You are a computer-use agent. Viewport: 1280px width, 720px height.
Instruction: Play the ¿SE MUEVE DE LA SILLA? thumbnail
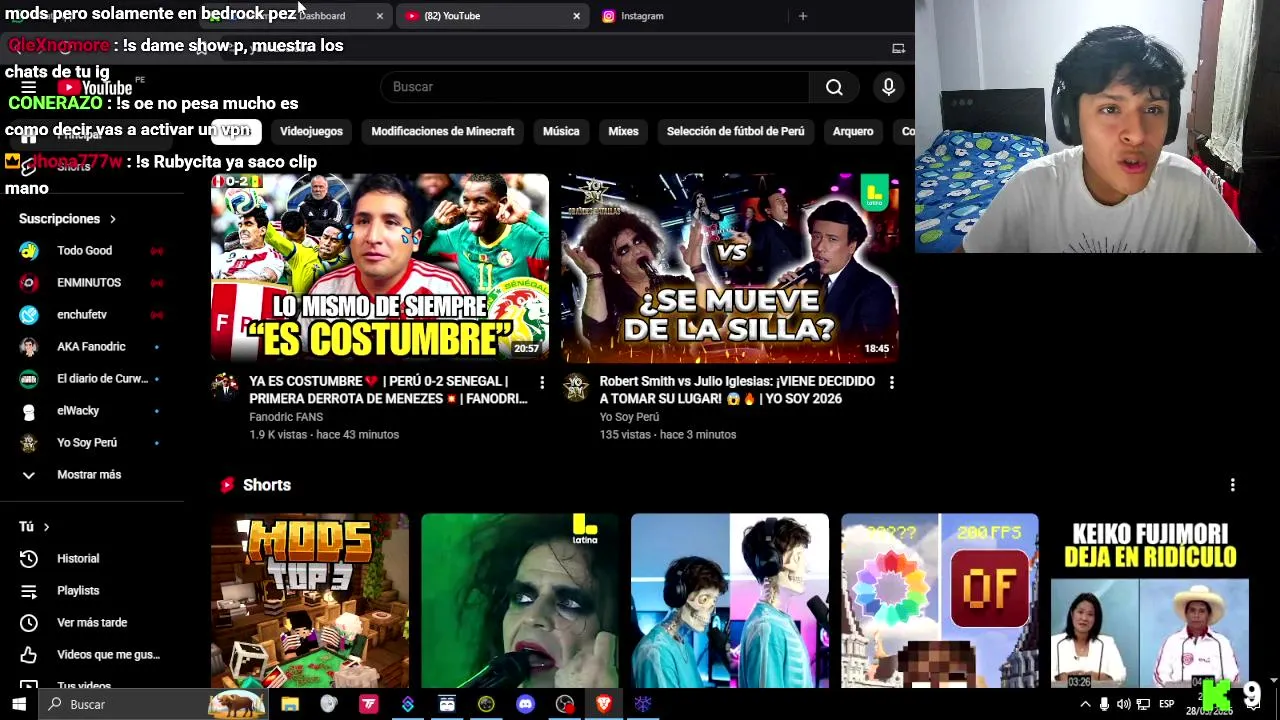coord(730,268)
